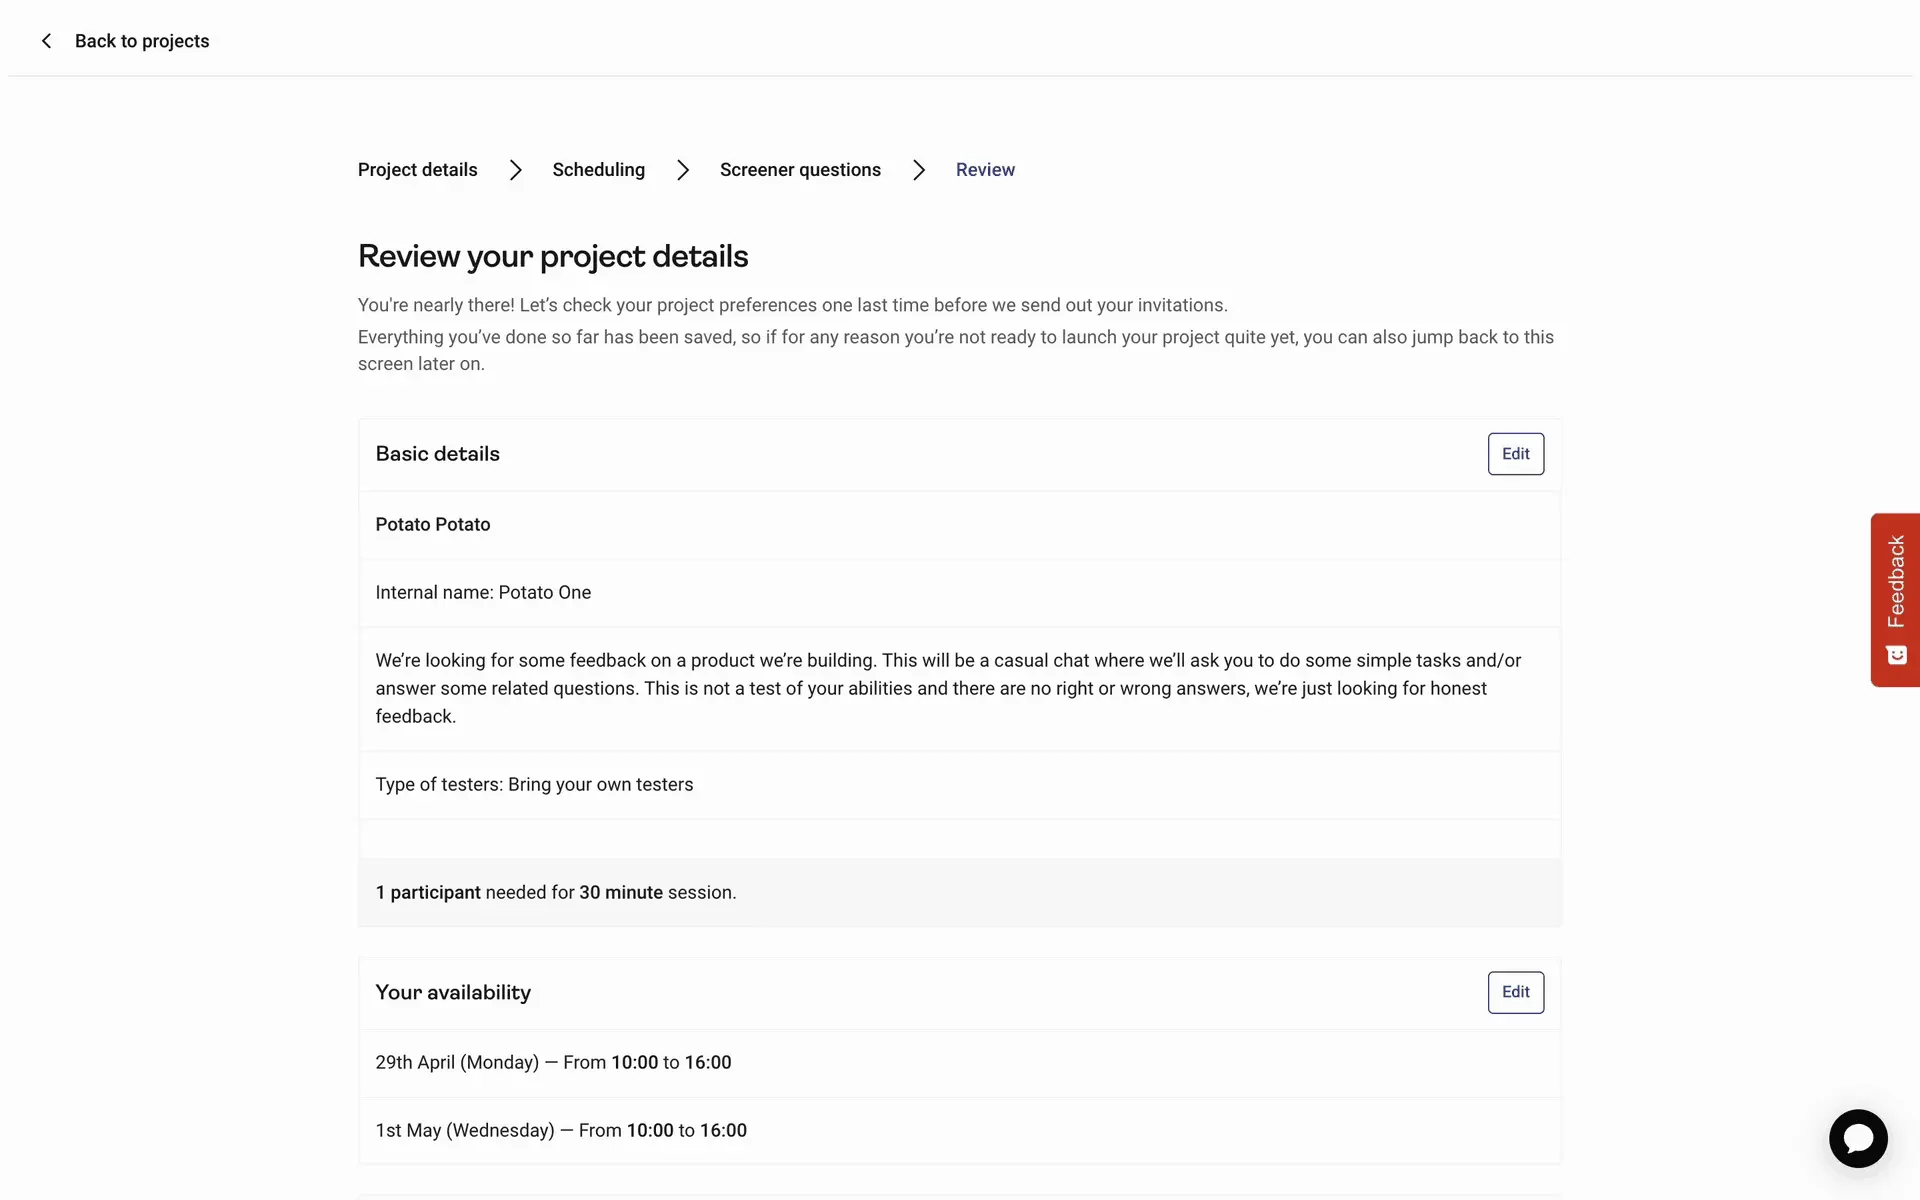The width and height of the screenshot is (1920, 1200).
Task: Click the 1st May availability row
Action: pos(561,1130)
